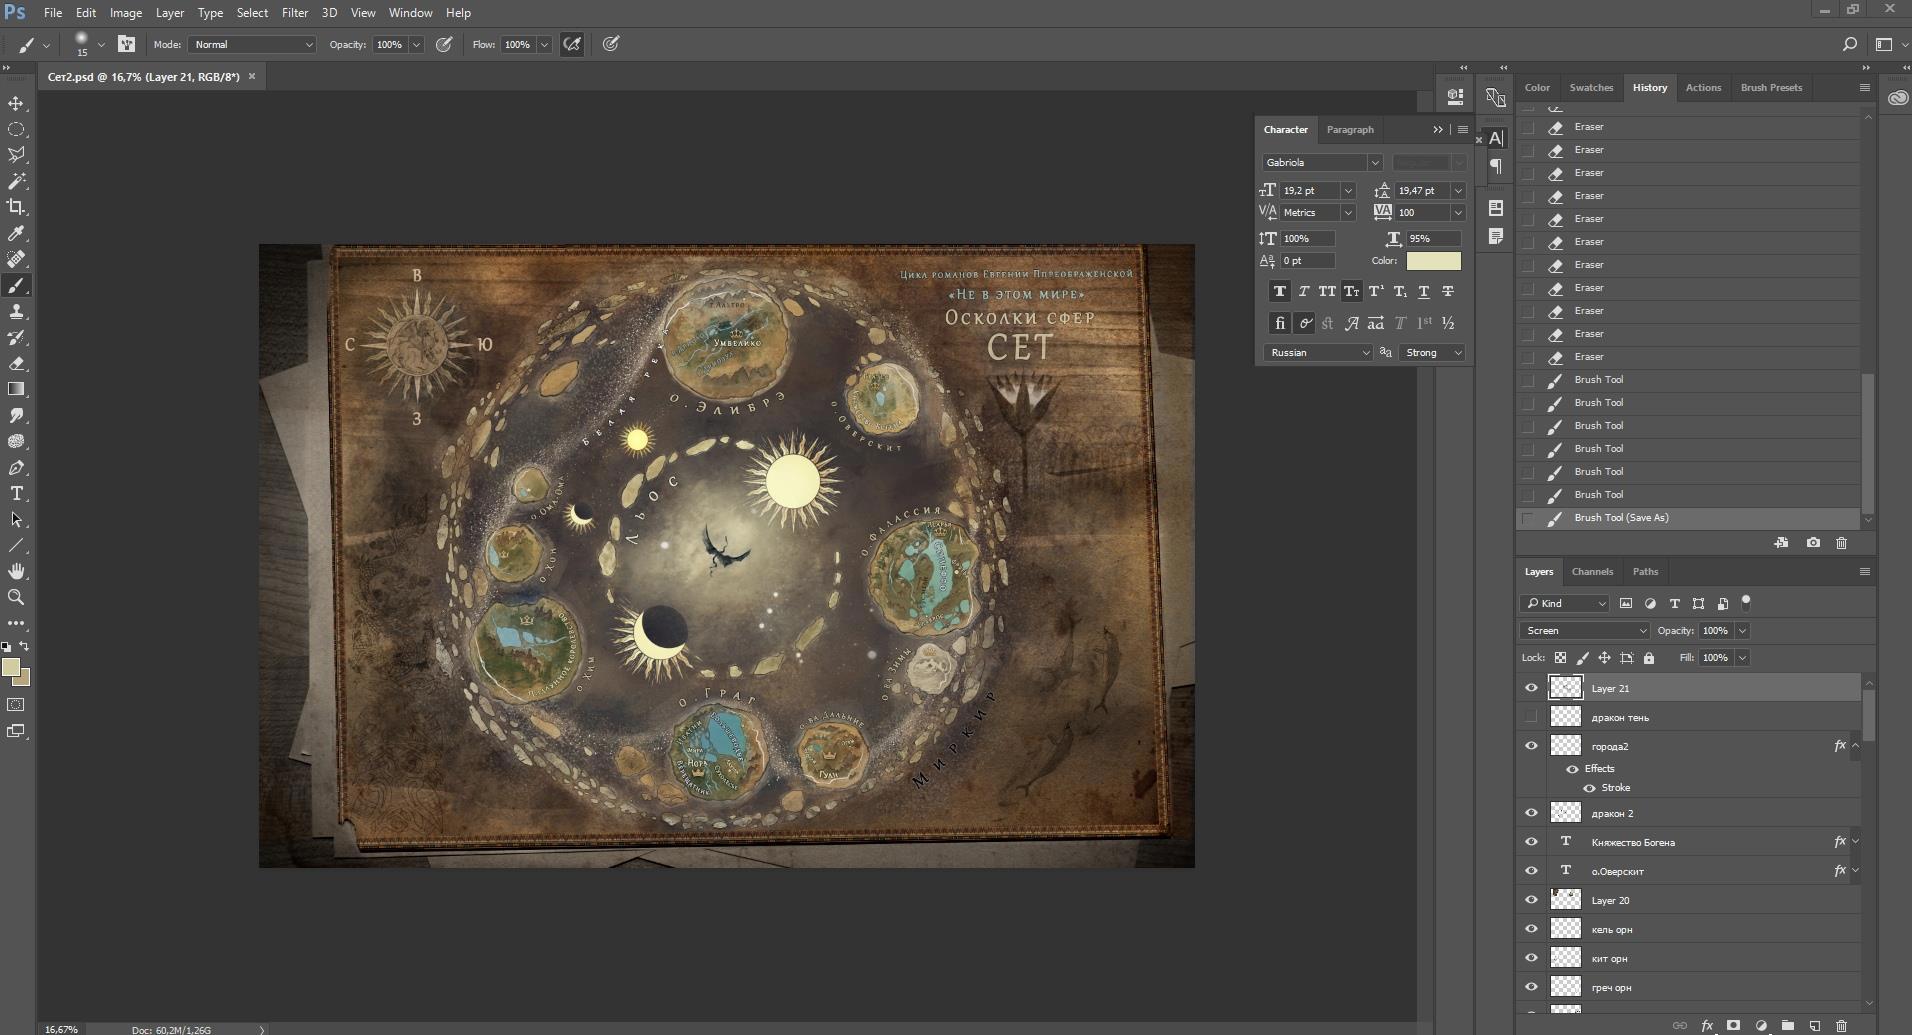
Task: Select the Eyedropper tool
Action: (16, 233)
